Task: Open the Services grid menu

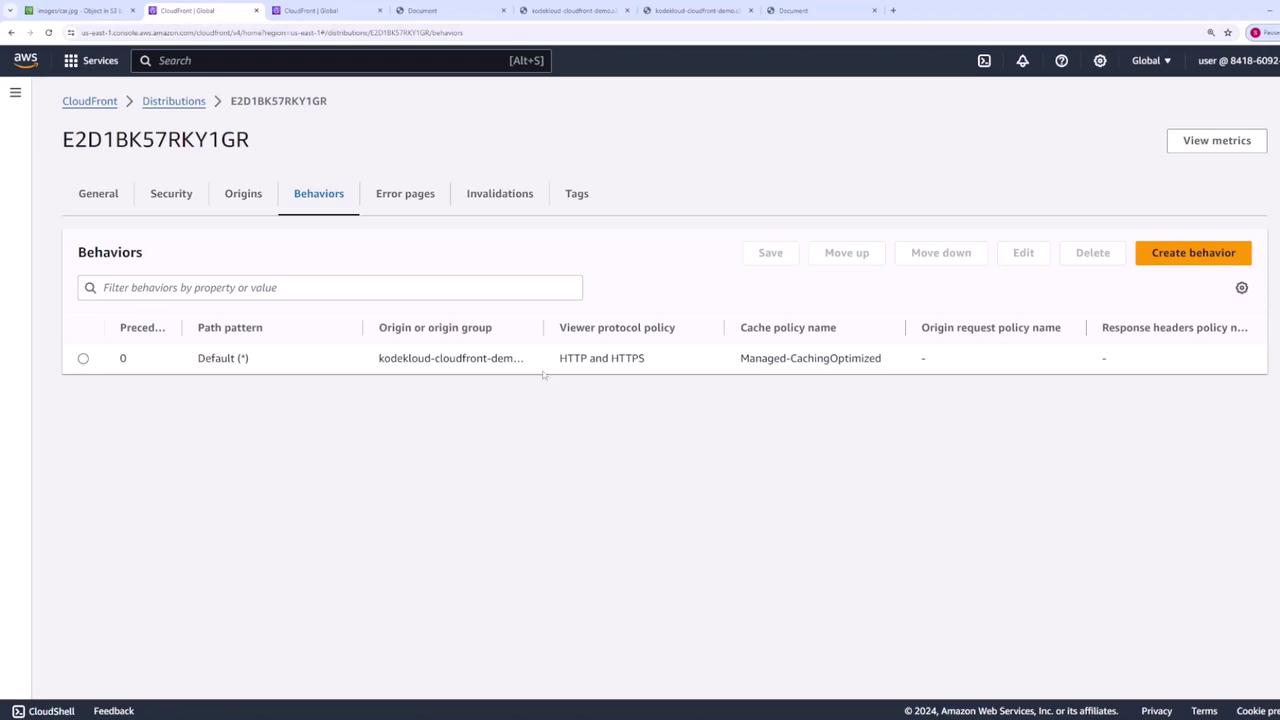Action: pos(91,60)
